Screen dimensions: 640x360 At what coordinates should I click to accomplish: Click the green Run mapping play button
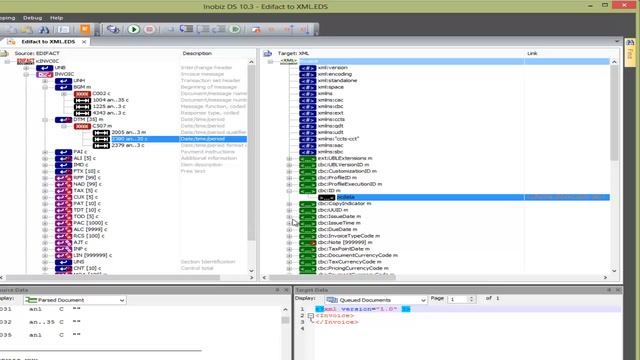133,29
